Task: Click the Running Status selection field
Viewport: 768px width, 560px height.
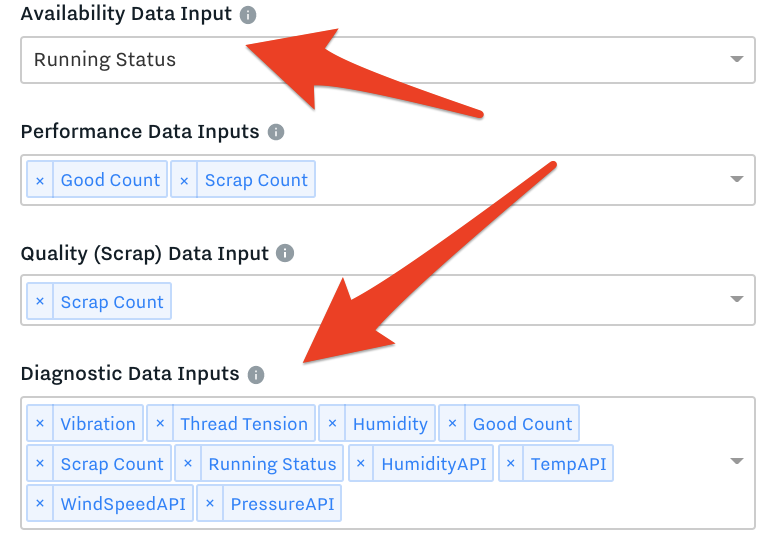Action: tap(387, 60)
